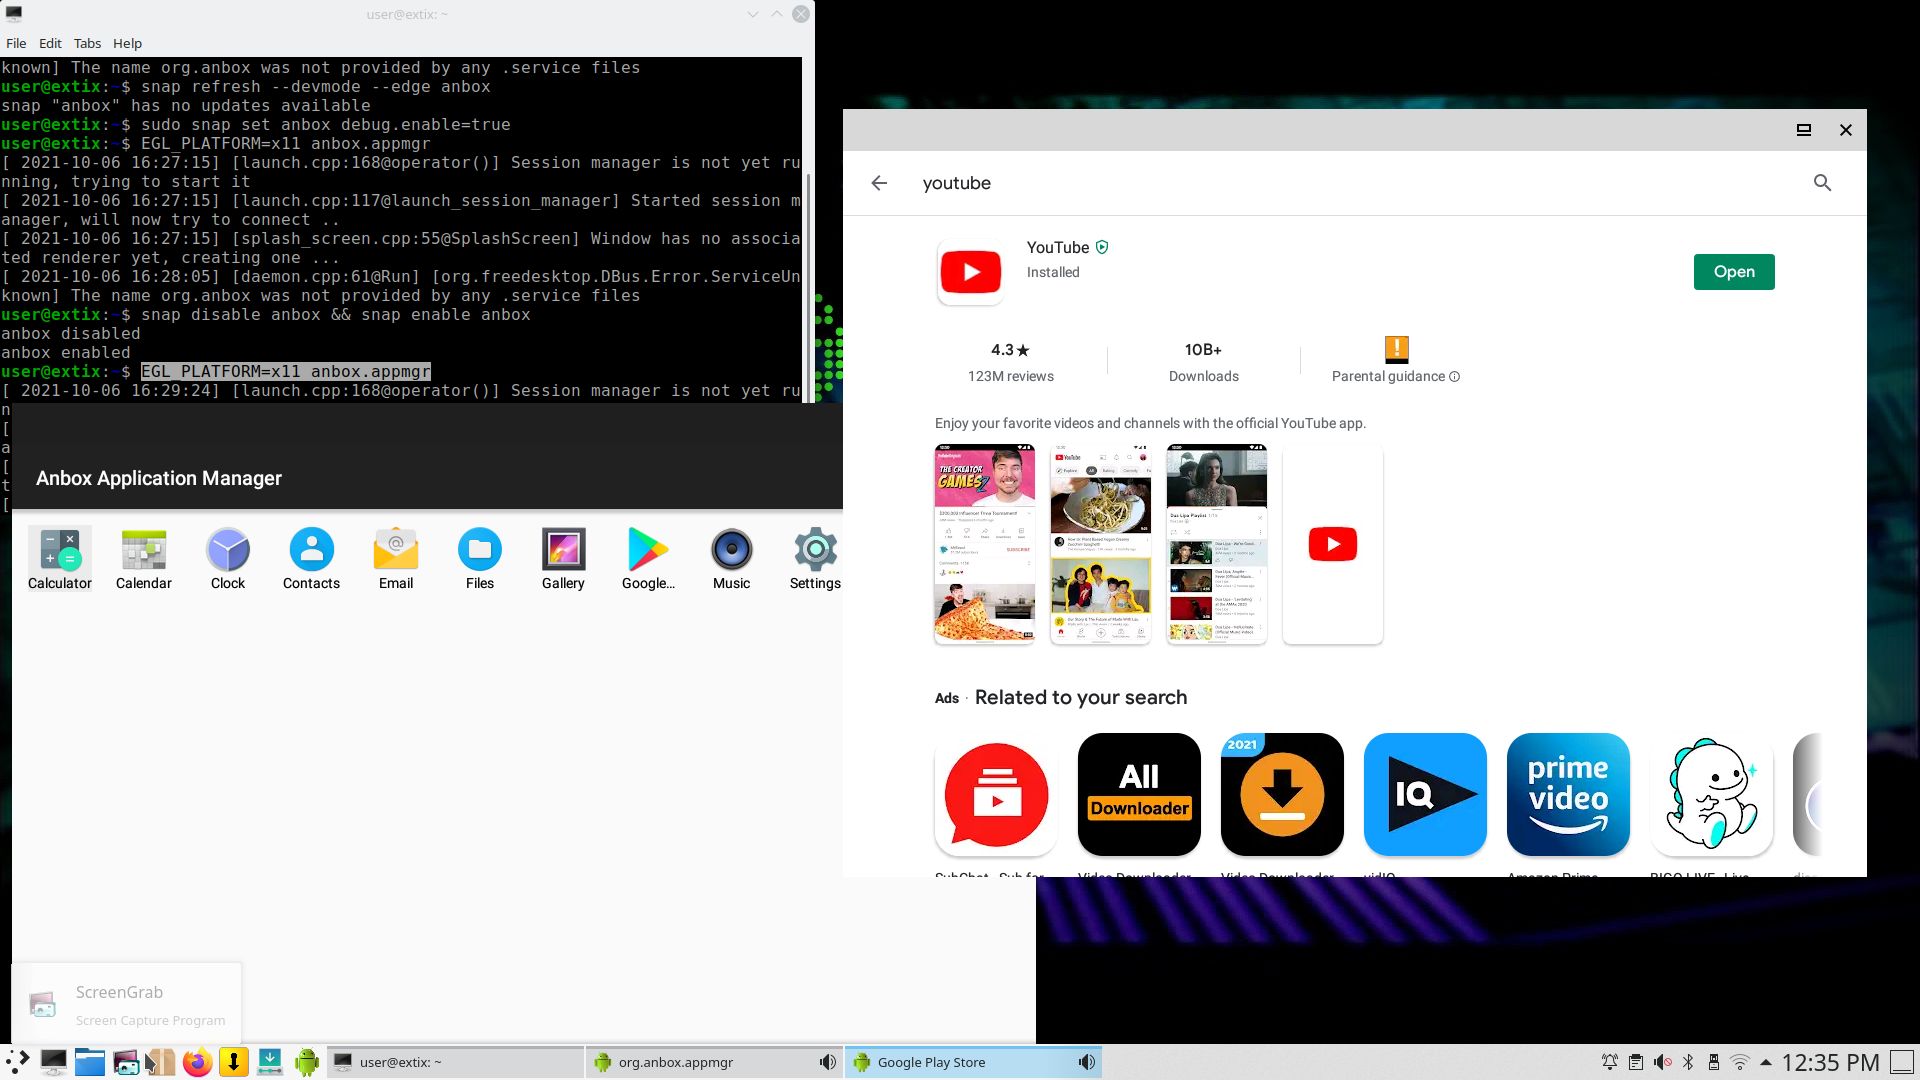This screenshot has height=1080, width=1920.
Task: Click the Android icon in taskbar launcher
Action: click(306, 1062)
